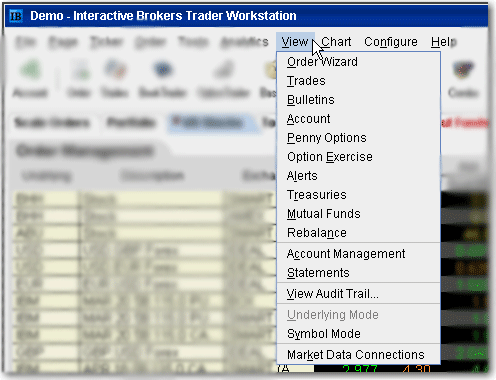Select View Audit Trail...
This screenshot has width=496, height=380.
point(359,294)
